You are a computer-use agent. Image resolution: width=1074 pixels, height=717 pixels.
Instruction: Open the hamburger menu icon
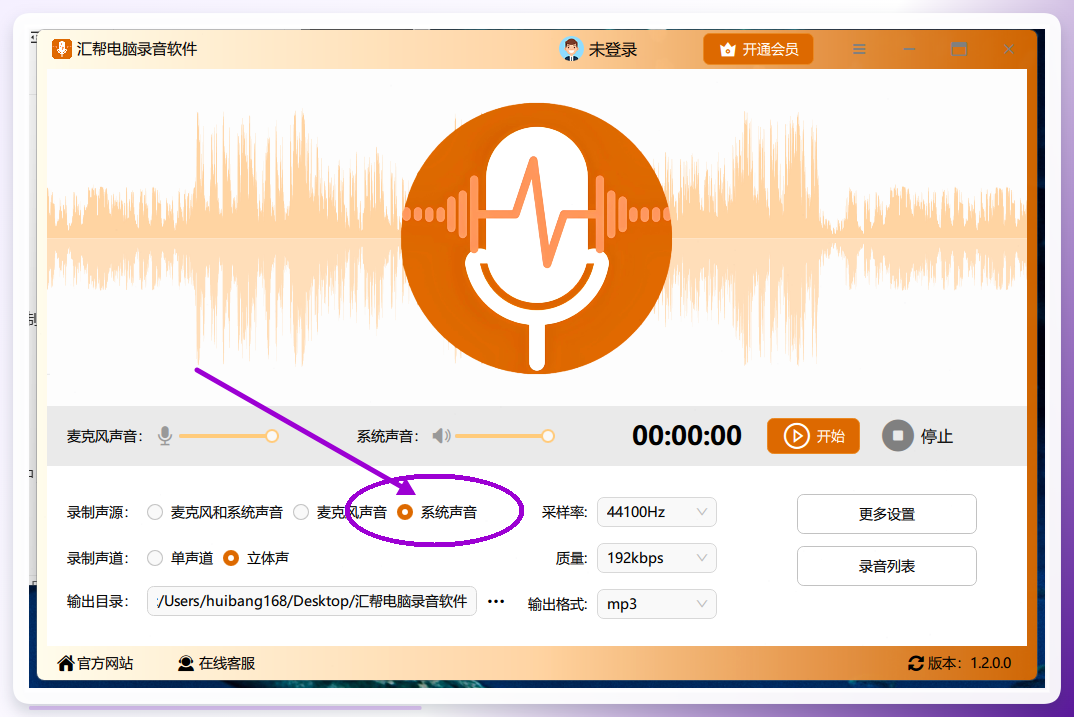click(x=859, y=49)
